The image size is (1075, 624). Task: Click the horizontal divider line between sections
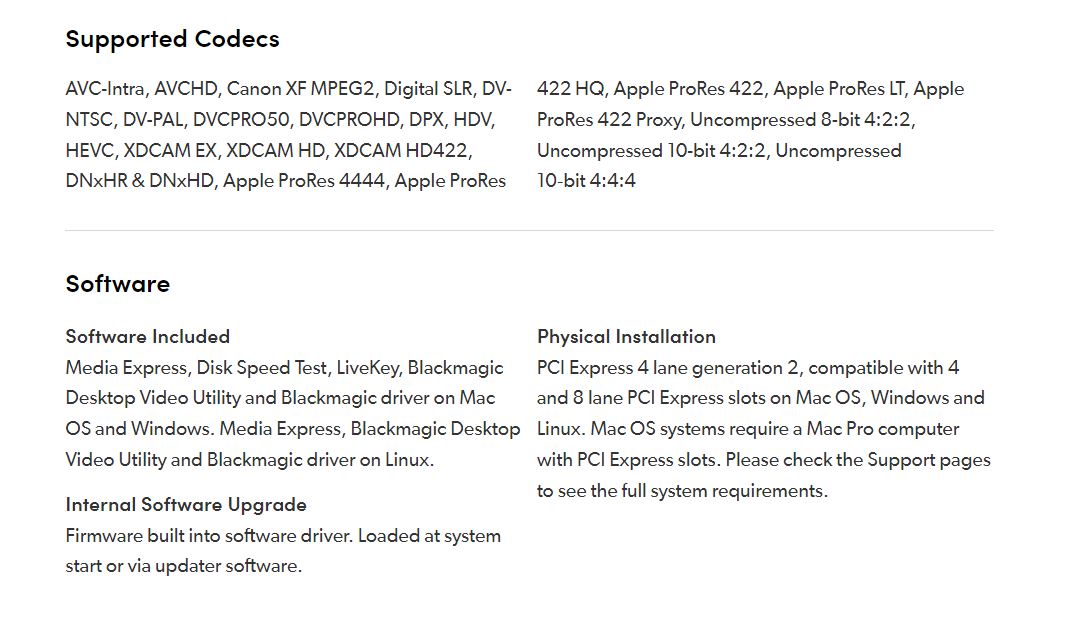click(529, 230)
